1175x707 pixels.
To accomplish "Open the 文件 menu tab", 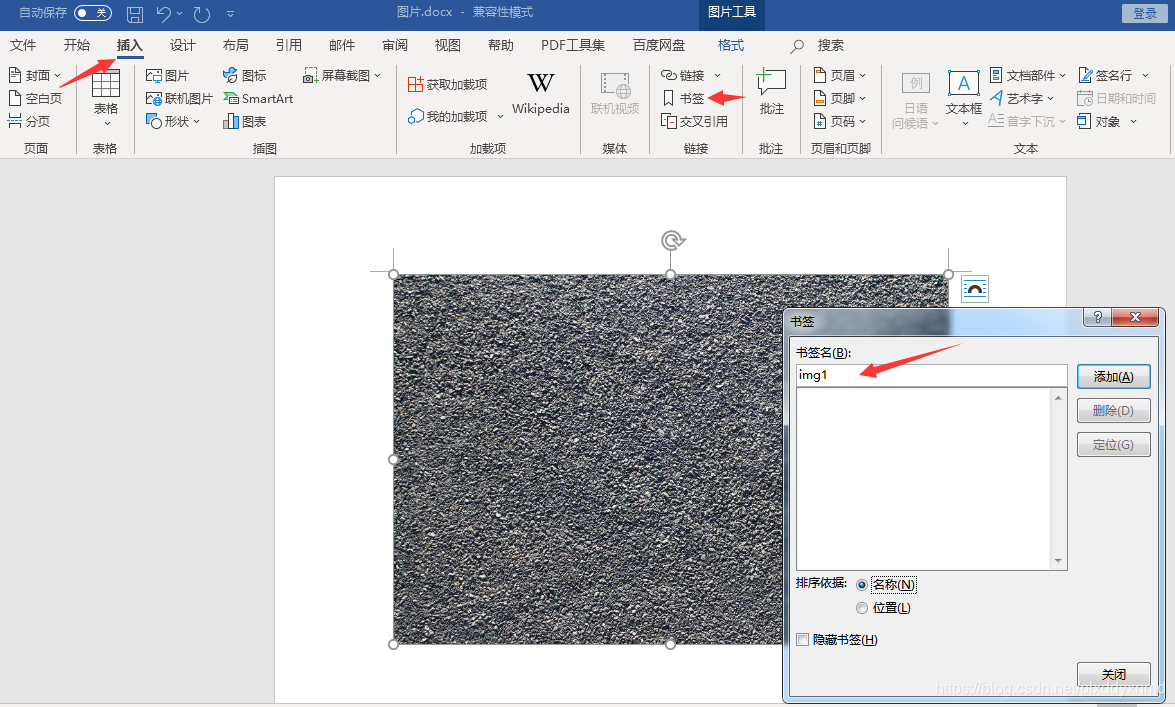I will click(22, 45).
